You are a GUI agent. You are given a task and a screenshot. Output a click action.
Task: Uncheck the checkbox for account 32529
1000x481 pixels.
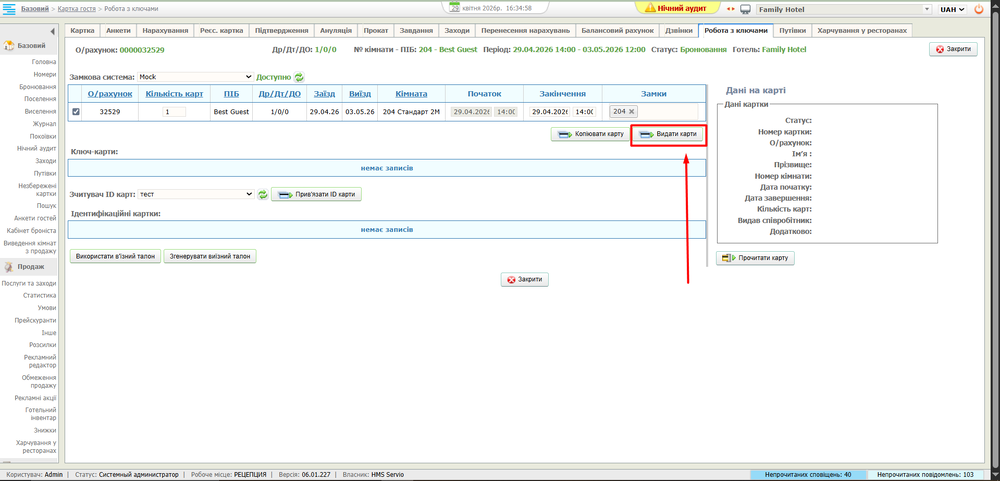pos(76,112)
